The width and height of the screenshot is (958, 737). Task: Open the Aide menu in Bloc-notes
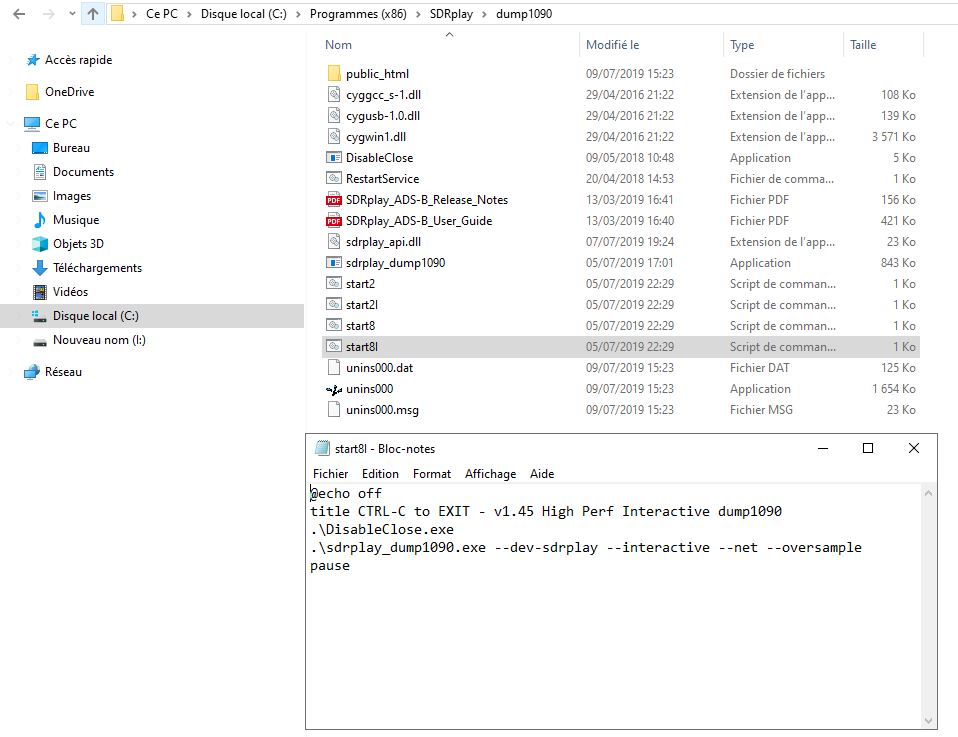(x=541, y=474)
